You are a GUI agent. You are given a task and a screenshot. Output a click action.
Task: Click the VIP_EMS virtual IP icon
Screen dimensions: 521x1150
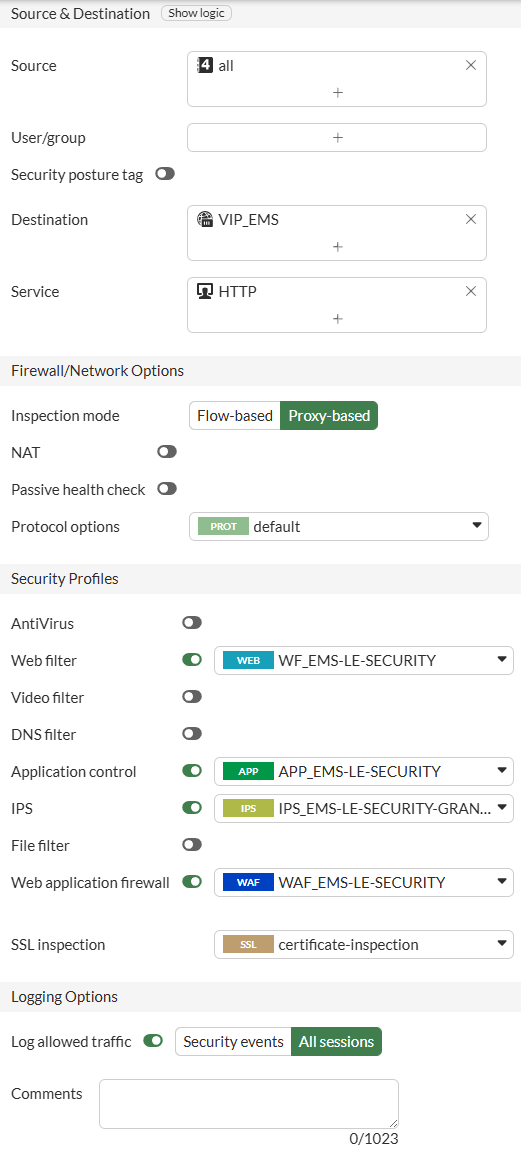pyautogui.click(x=205, y=219)
